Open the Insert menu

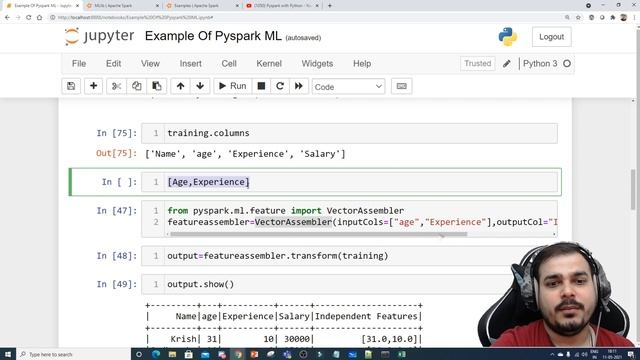[x=191, y=64]
